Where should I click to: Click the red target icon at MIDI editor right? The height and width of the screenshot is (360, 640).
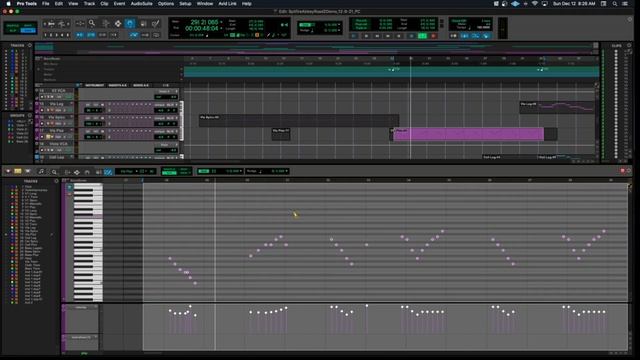pyautogui.click(x=622, y=171)
